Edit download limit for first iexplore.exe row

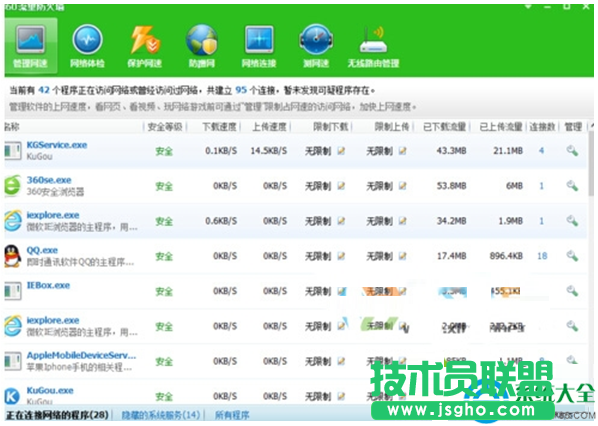[341, 221]
